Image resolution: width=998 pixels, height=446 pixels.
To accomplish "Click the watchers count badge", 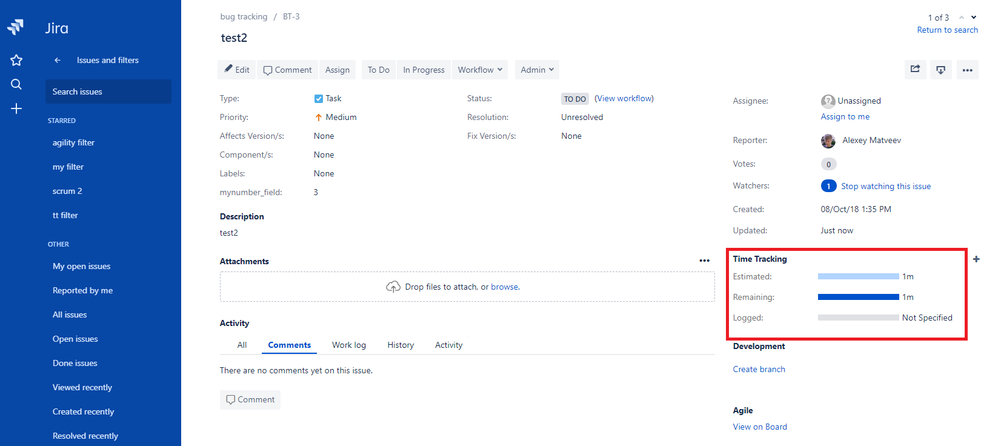I will [829, 186].
